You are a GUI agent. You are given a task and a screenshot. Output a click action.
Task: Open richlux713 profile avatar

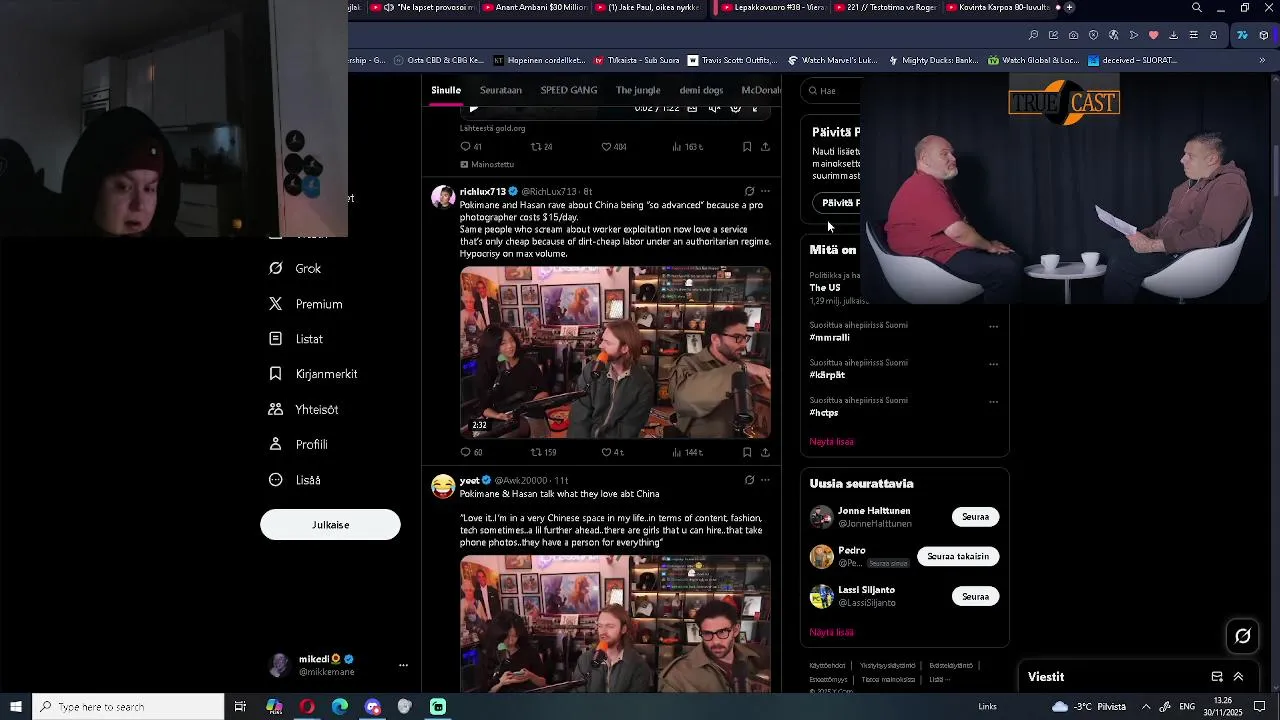[x=443, y=196]
